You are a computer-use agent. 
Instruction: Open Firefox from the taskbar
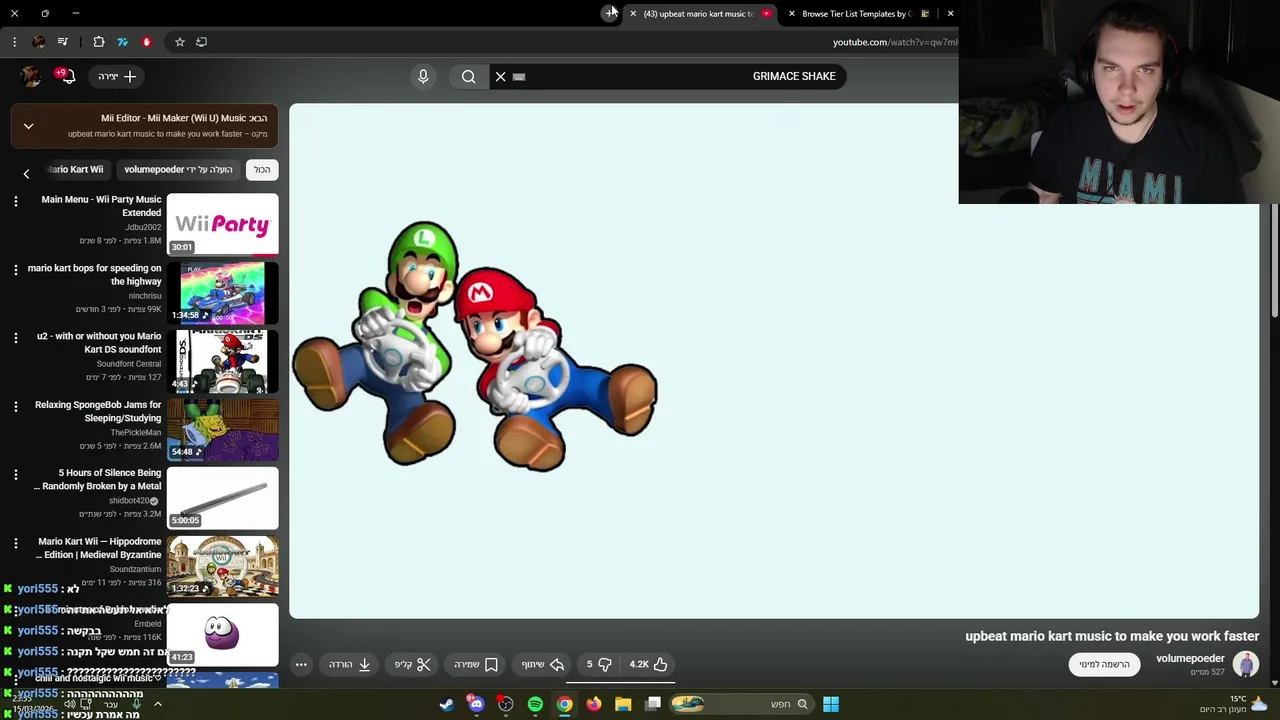[594, 704]
